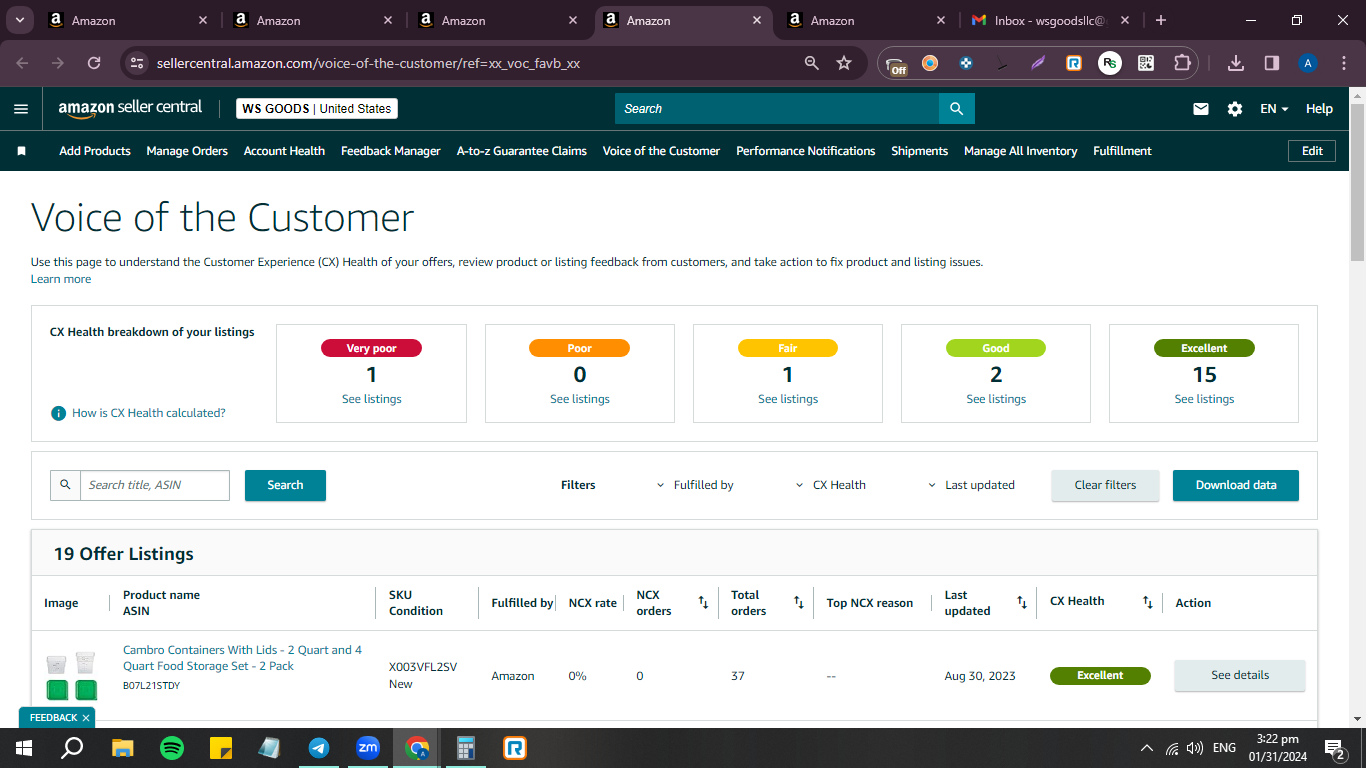Screen dimensions: 1366x768
Task: Click the QR code extension icon
Action: click(1146, 63)
